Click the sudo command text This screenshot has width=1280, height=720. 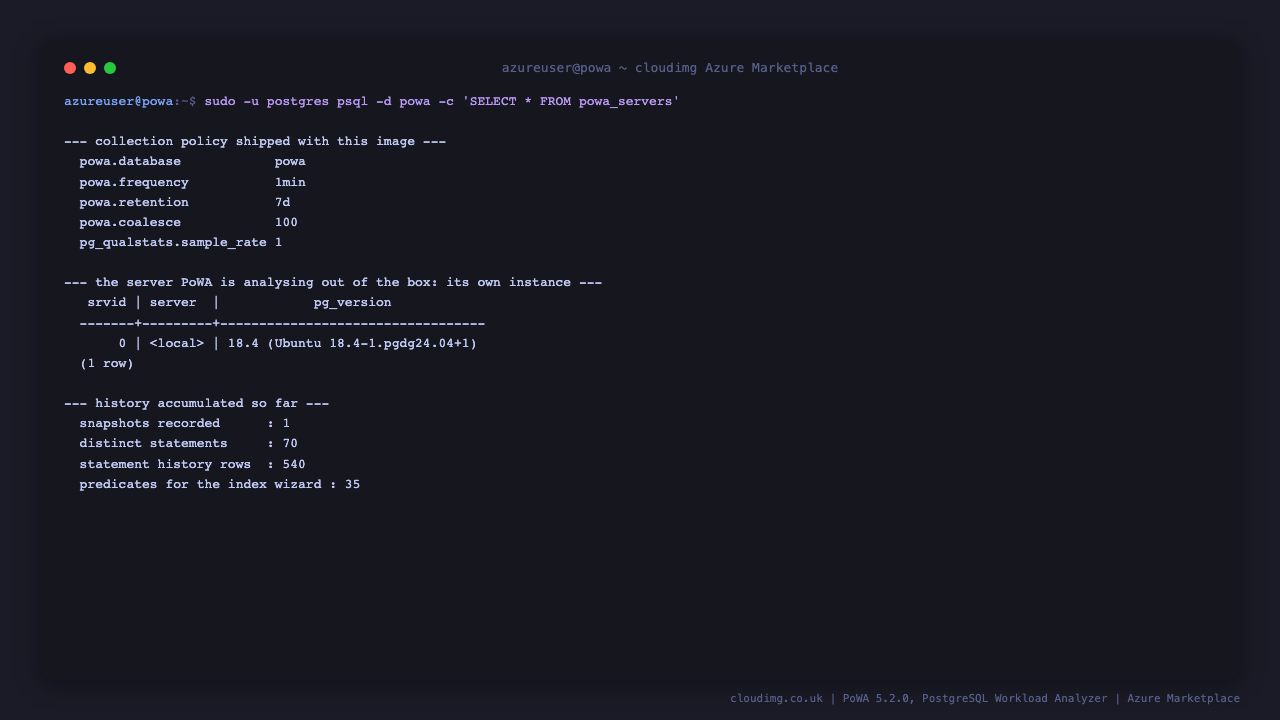220,101
